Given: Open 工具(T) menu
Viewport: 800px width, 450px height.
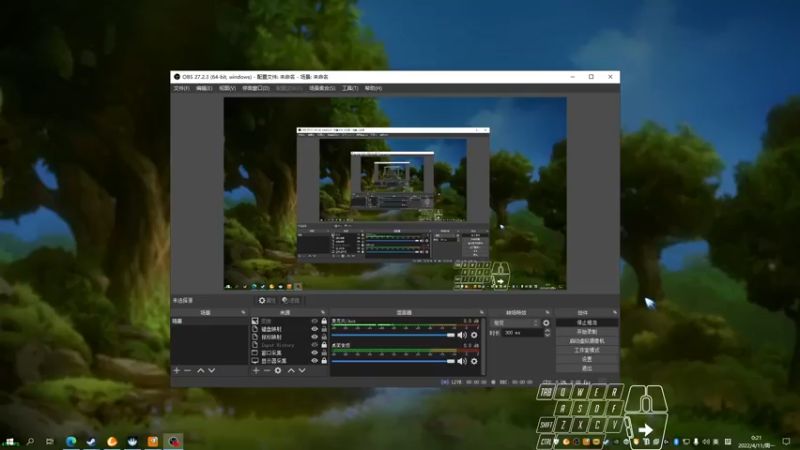Looking at the screenshot, I should point(350,88).
